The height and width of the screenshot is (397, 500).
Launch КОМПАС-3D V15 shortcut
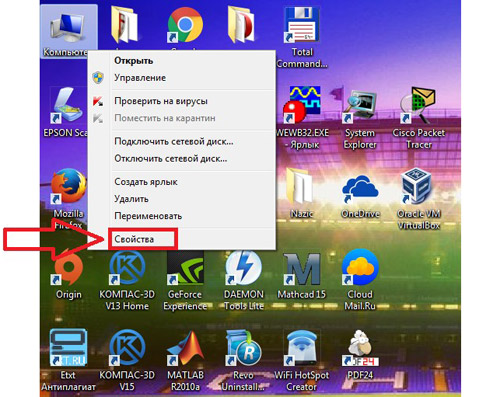coord(127,348)
